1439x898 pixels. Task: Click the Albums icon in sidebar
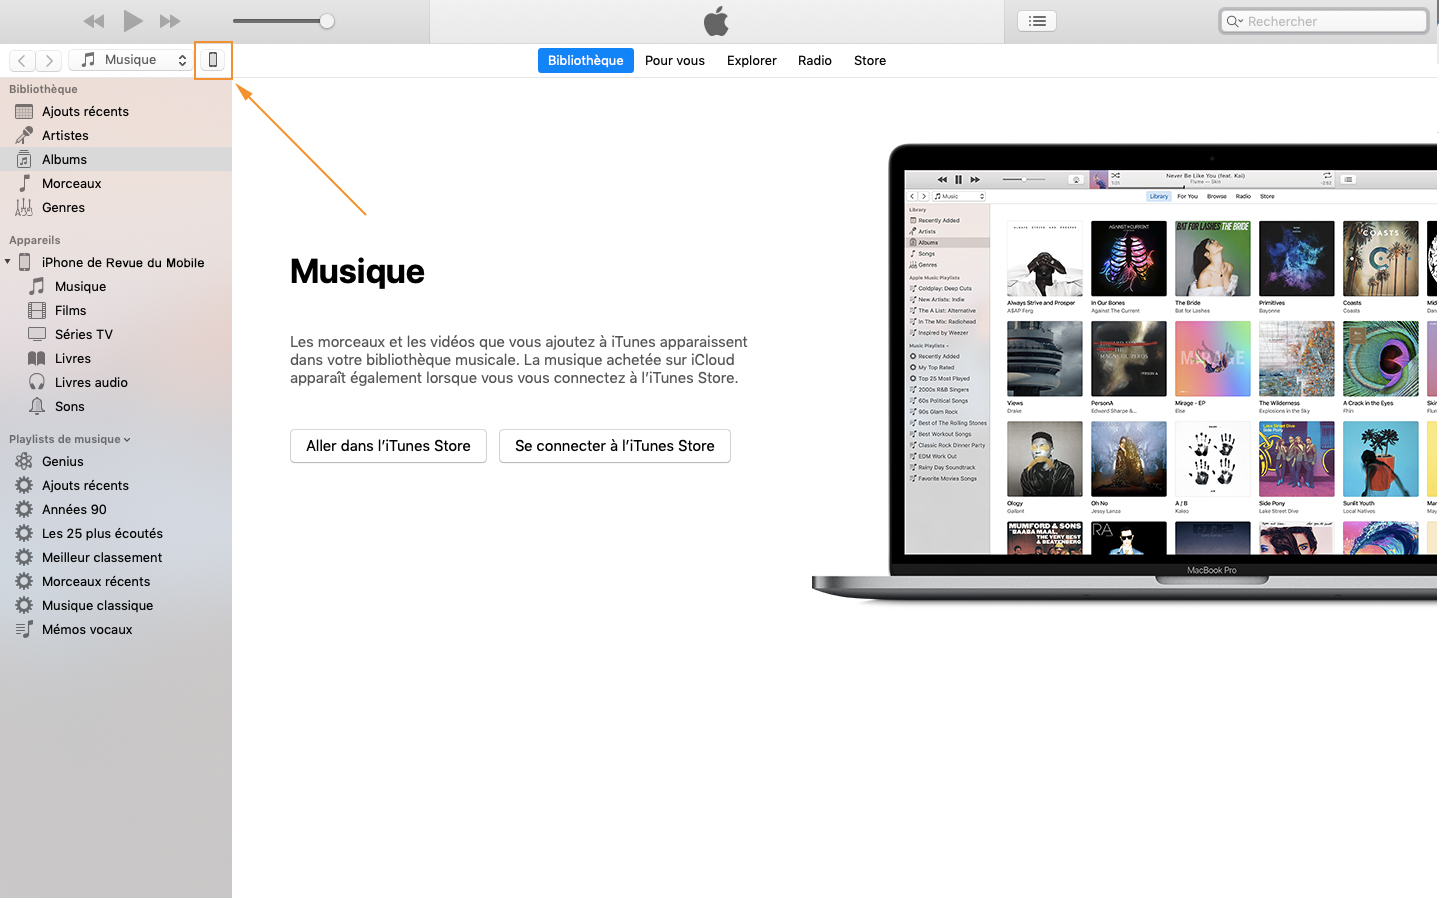[24, 159]
